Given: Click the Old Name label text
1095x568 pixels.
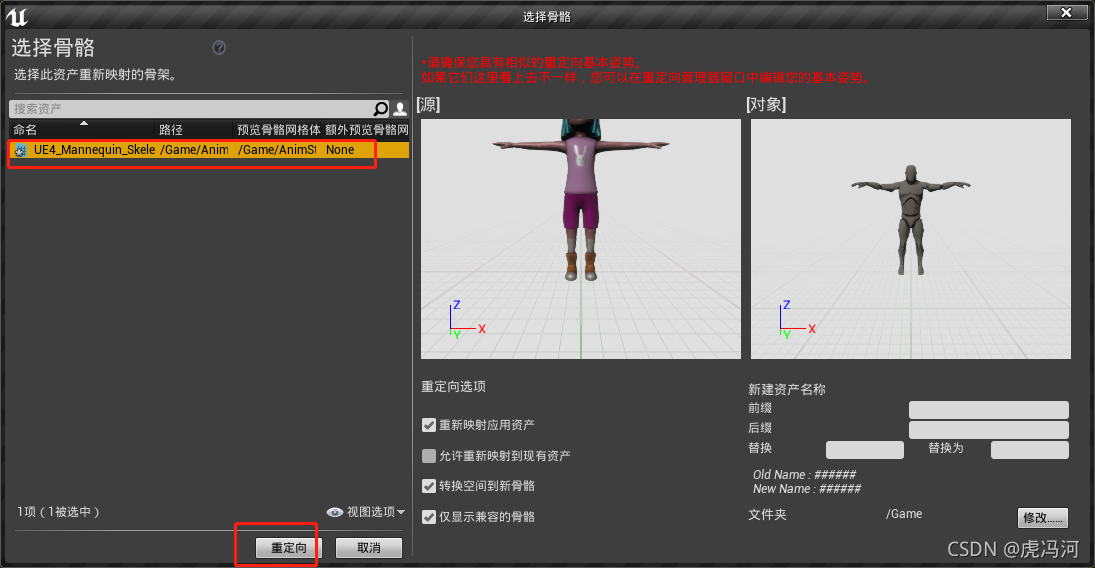Looking at the screenshot, I should click(804, 474).
